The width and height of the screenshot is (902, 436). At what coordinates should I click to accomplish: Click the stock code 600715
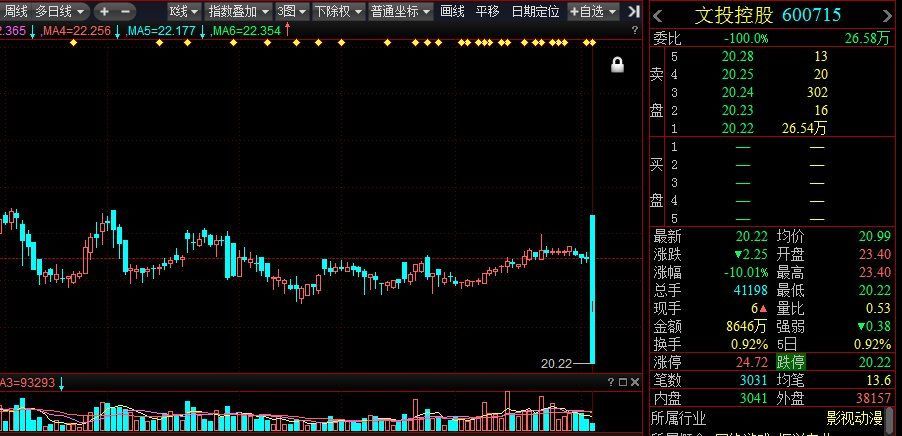(x=813, y=16)
